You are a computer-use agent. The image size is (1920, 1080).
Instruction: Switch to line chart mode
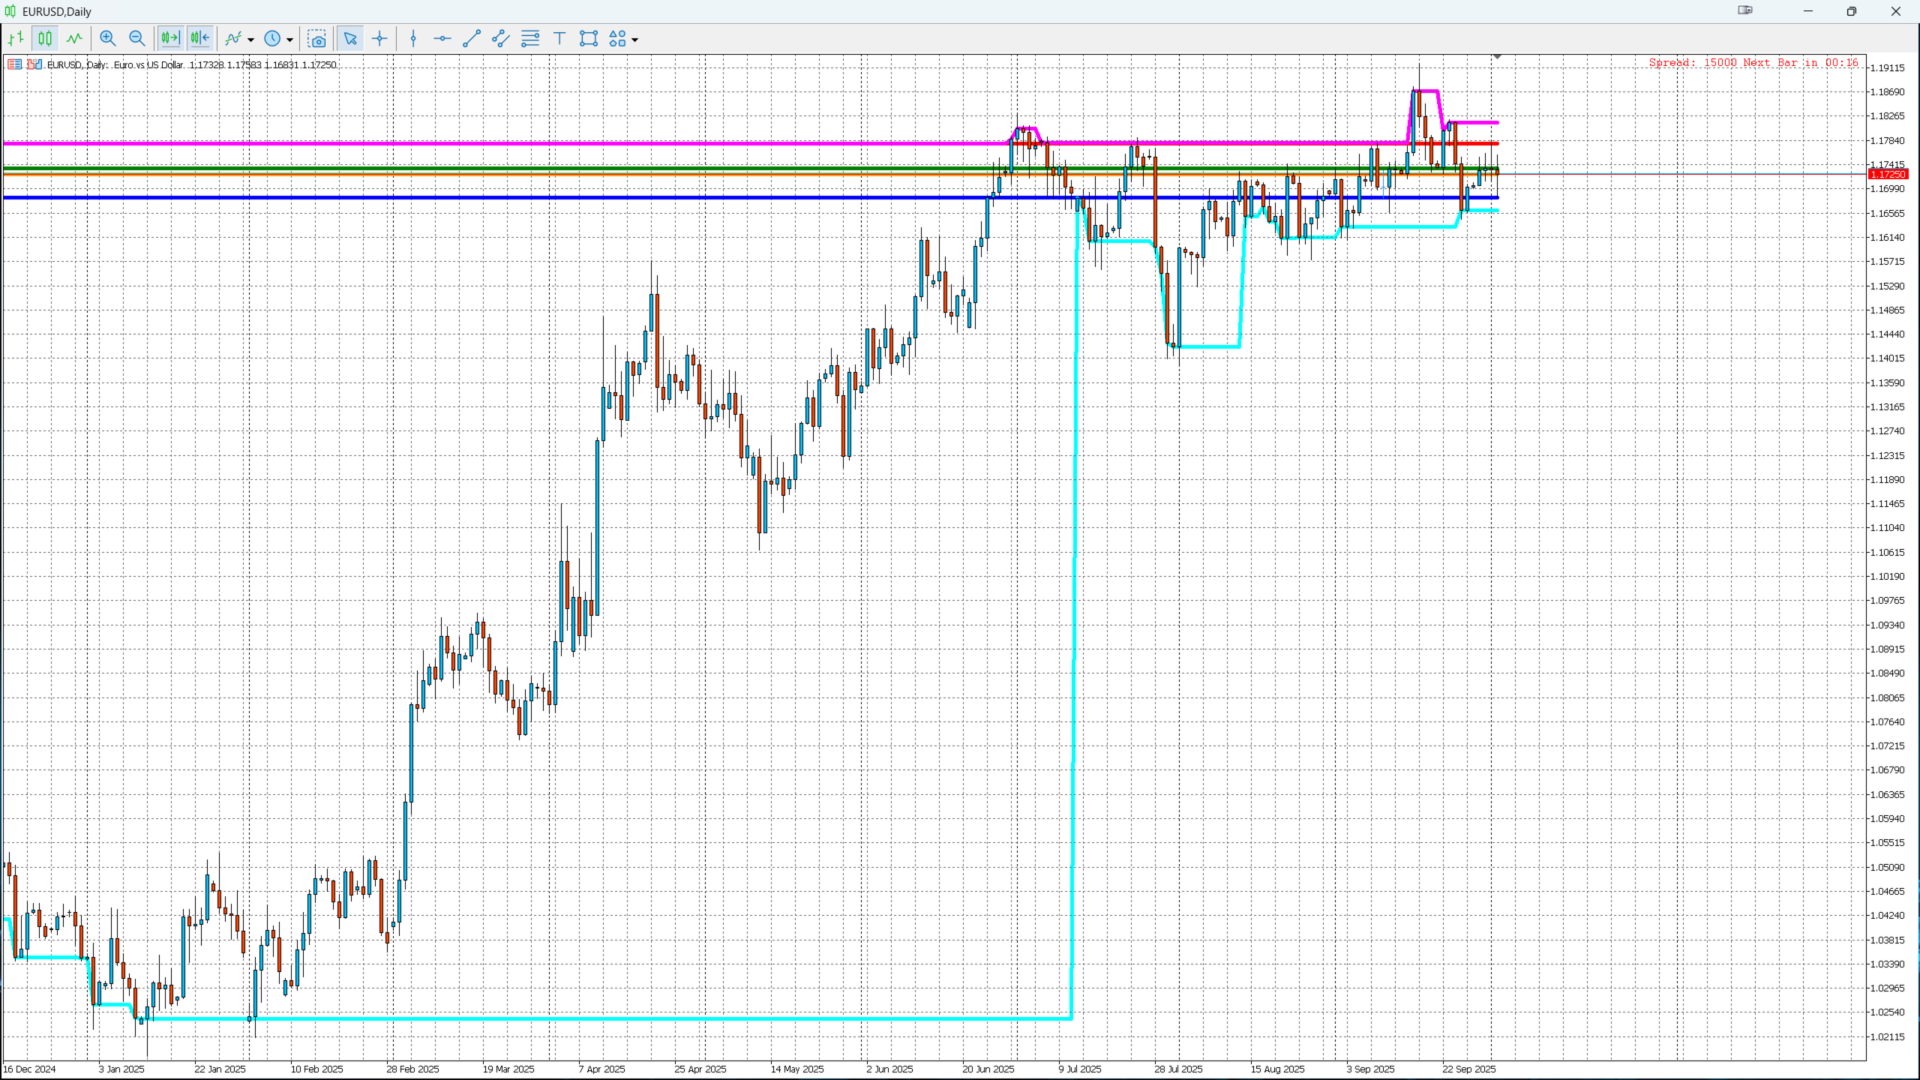(75, 39)
